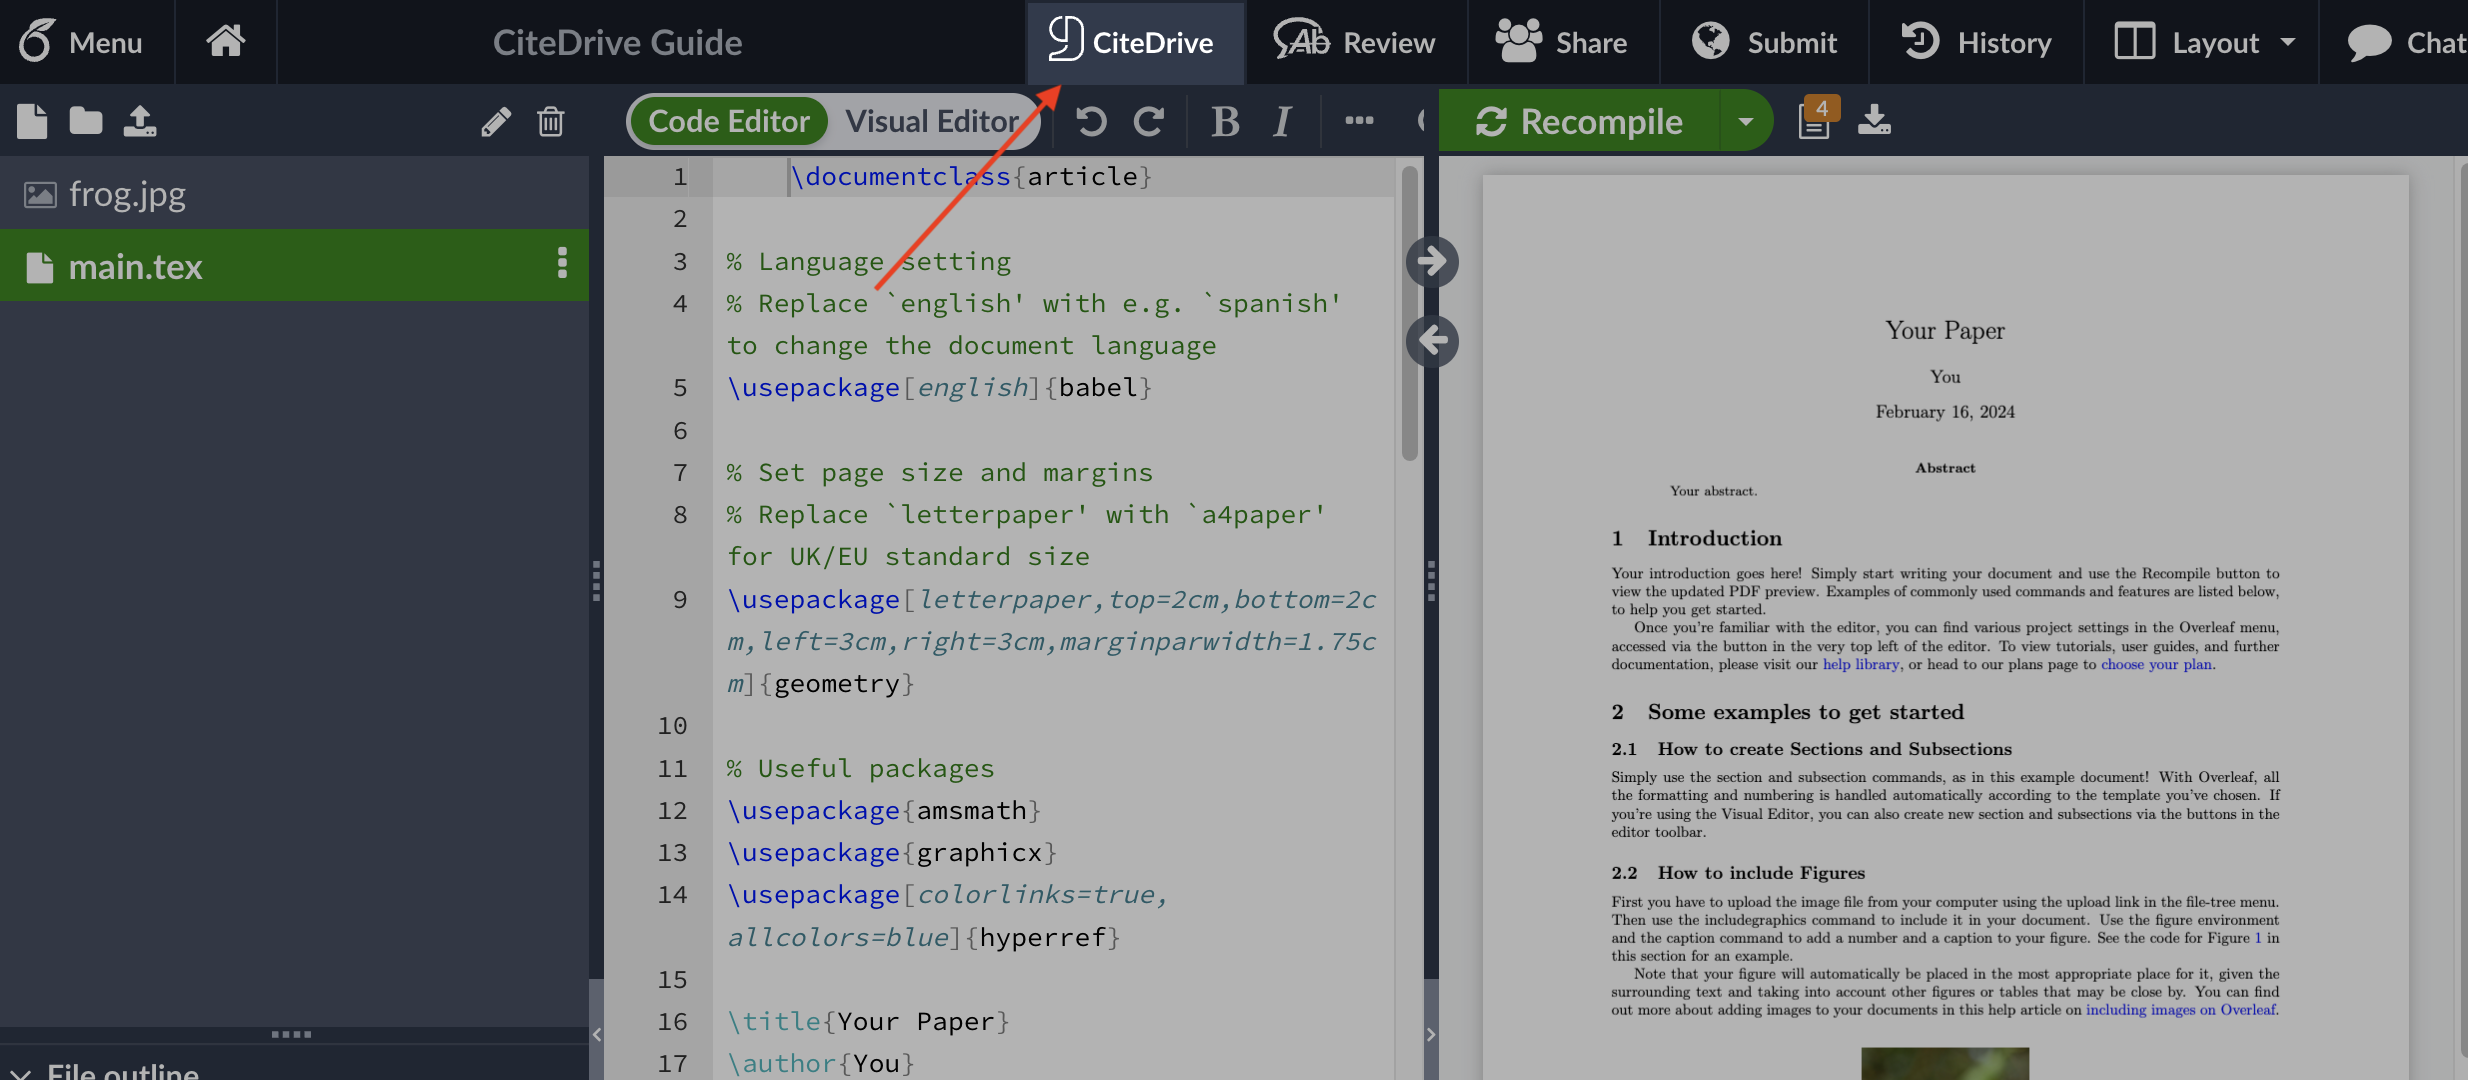Open the Menu in top-left

point(85,41)
